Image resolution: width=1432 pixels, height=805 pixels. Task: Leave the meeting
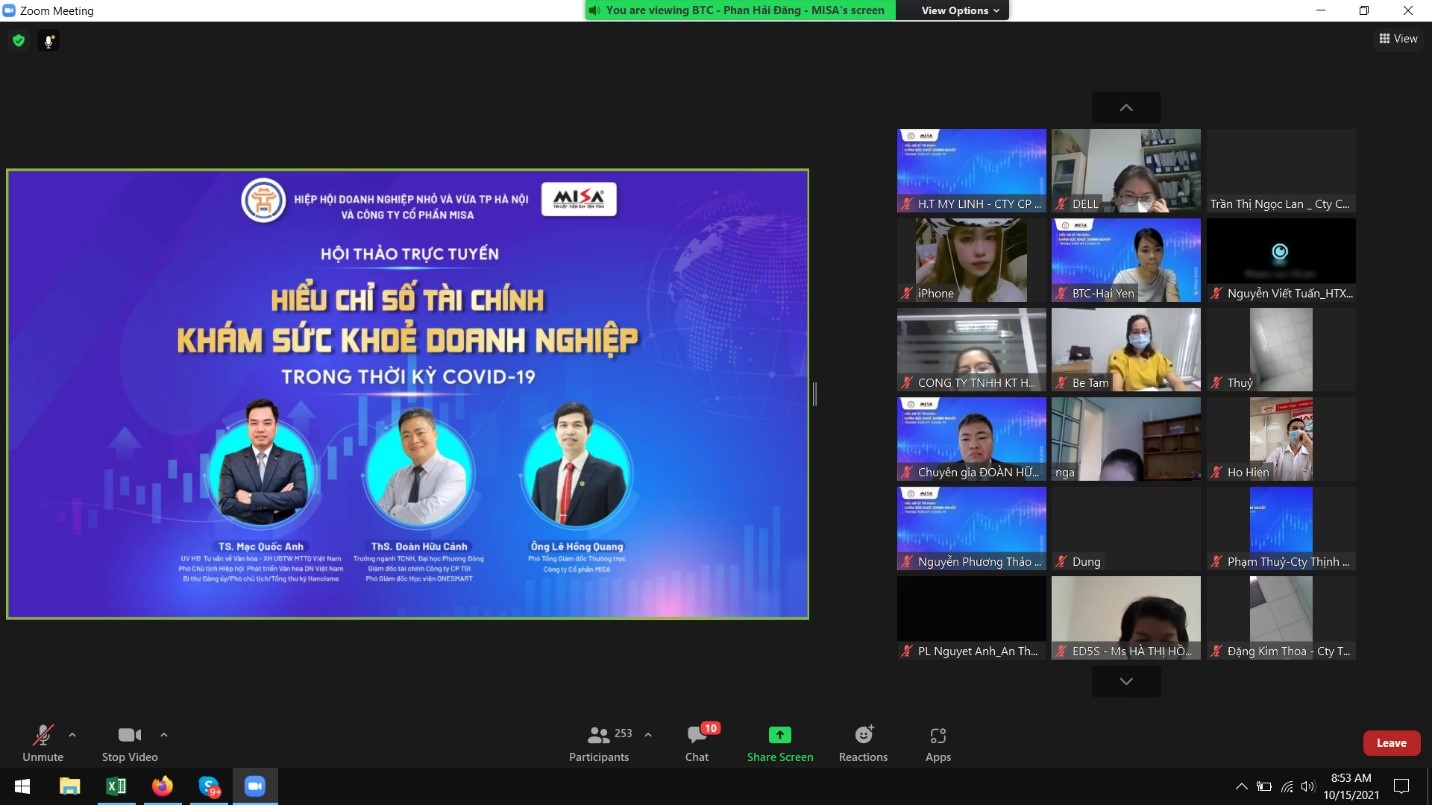1391,743
